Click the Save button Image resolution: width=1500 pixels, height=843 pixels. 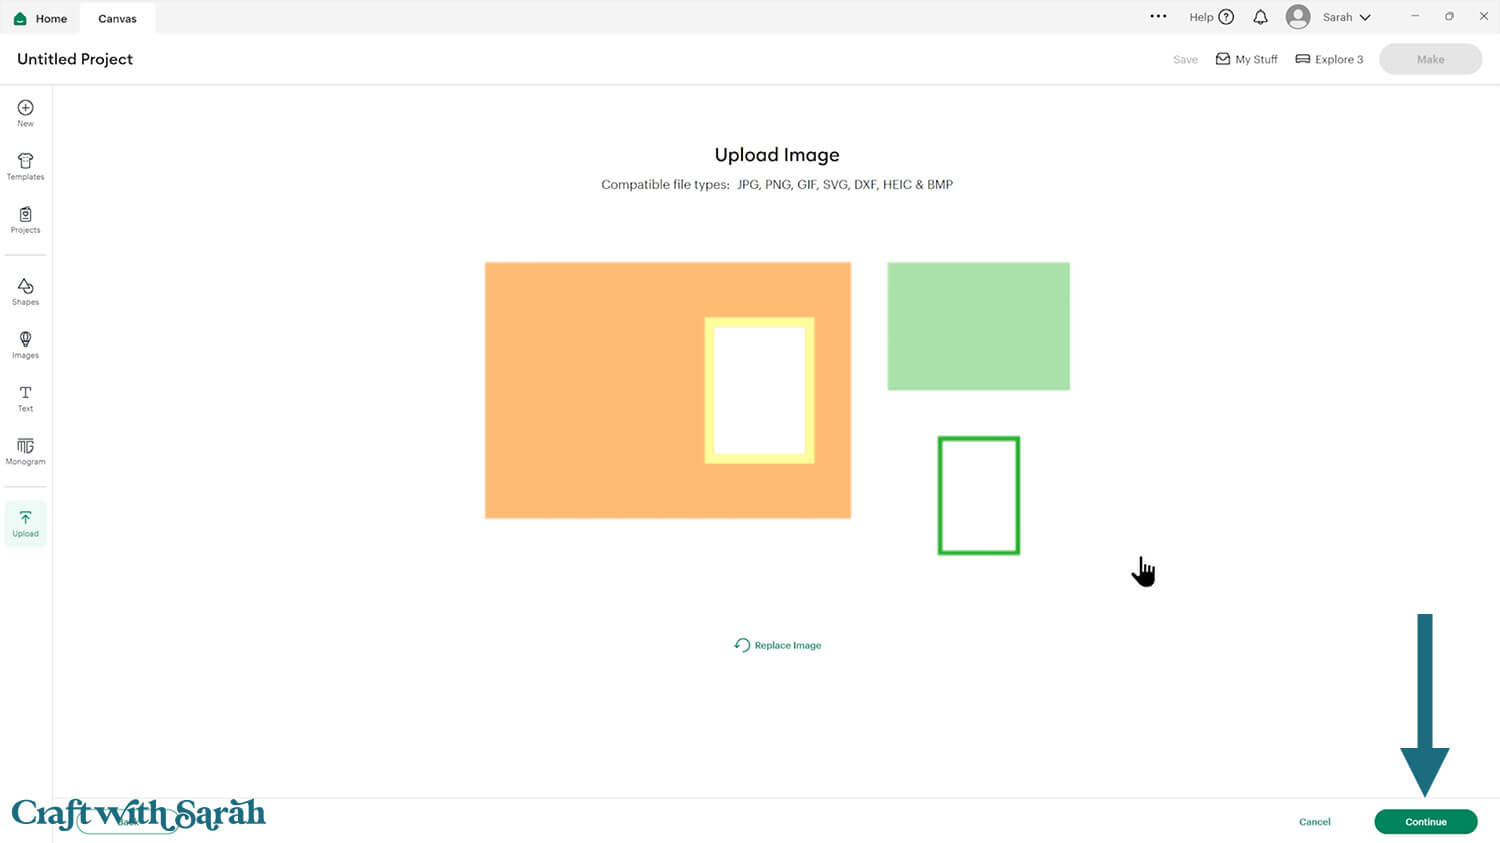(x=1185, y=60)
